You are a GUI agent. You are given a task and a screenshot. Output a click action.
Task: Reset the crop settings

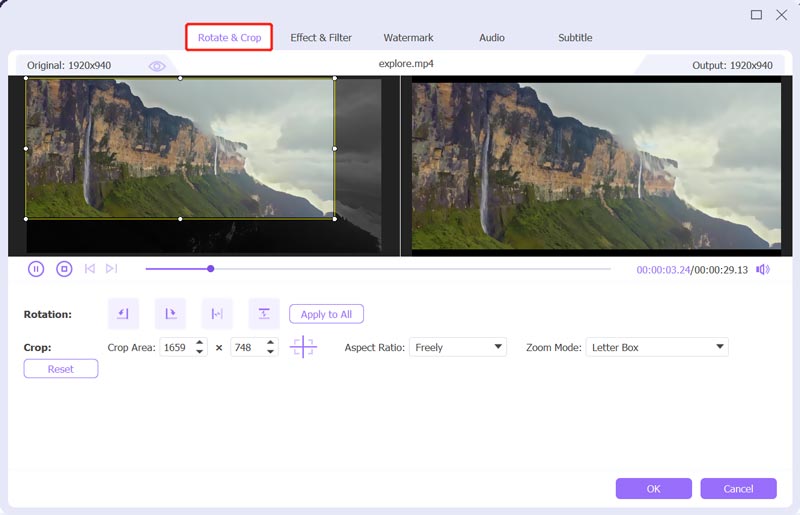(61, 369)
